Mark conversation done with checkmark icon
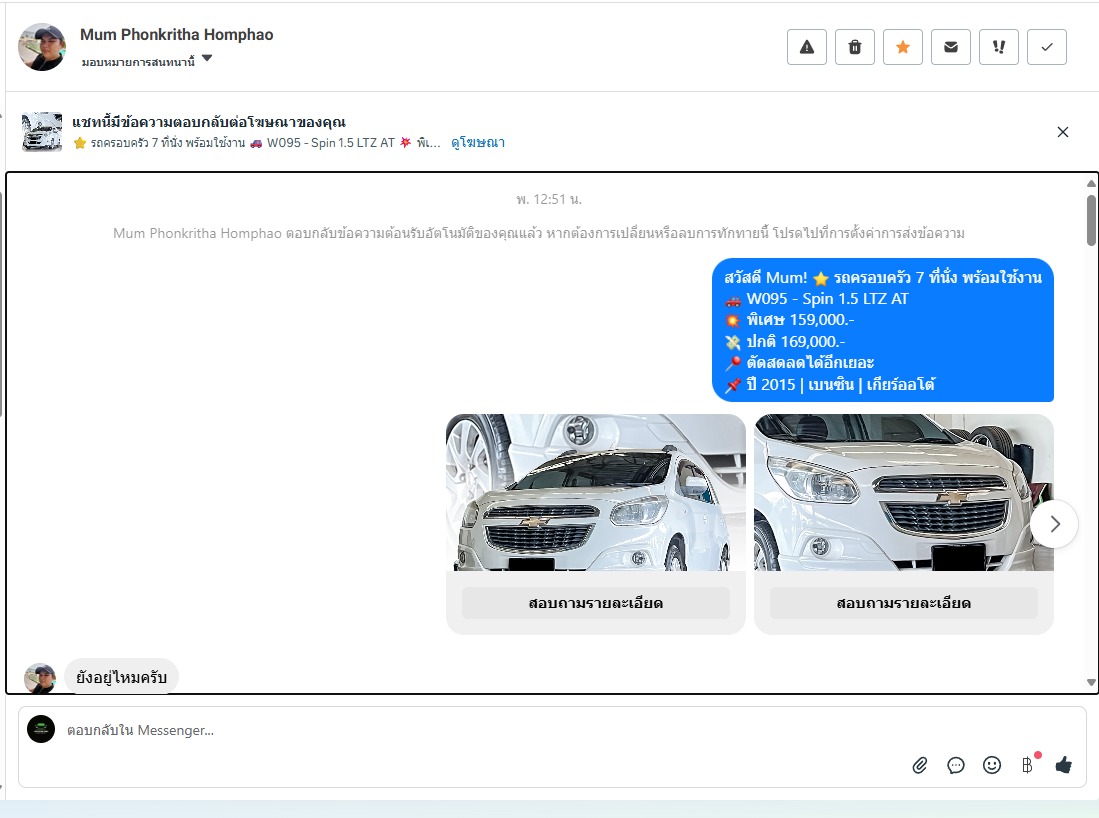The image size is (1099, 818). pos(1047,47)
